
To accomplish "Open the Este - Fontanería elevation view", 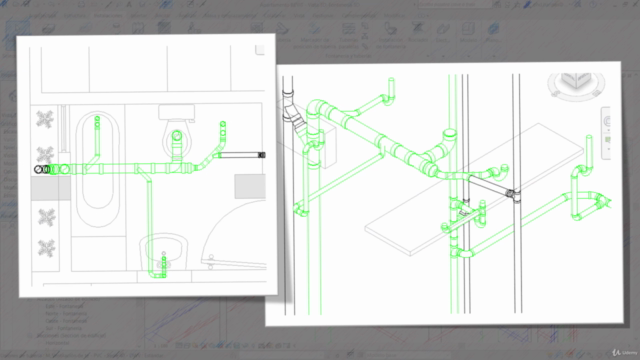I will (64, 306).
